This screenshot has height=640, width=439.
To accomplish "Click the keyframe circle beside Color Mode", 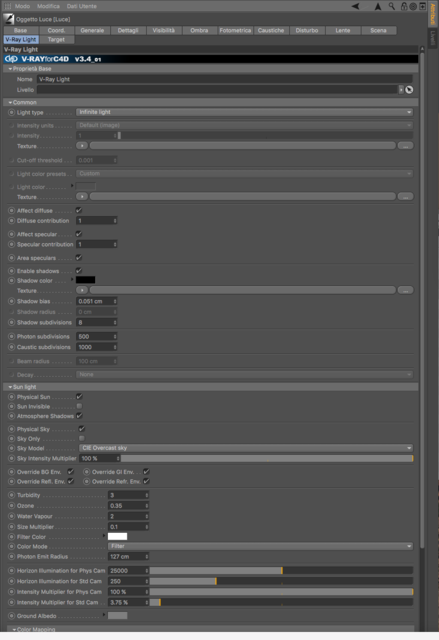I will point(11,547).
